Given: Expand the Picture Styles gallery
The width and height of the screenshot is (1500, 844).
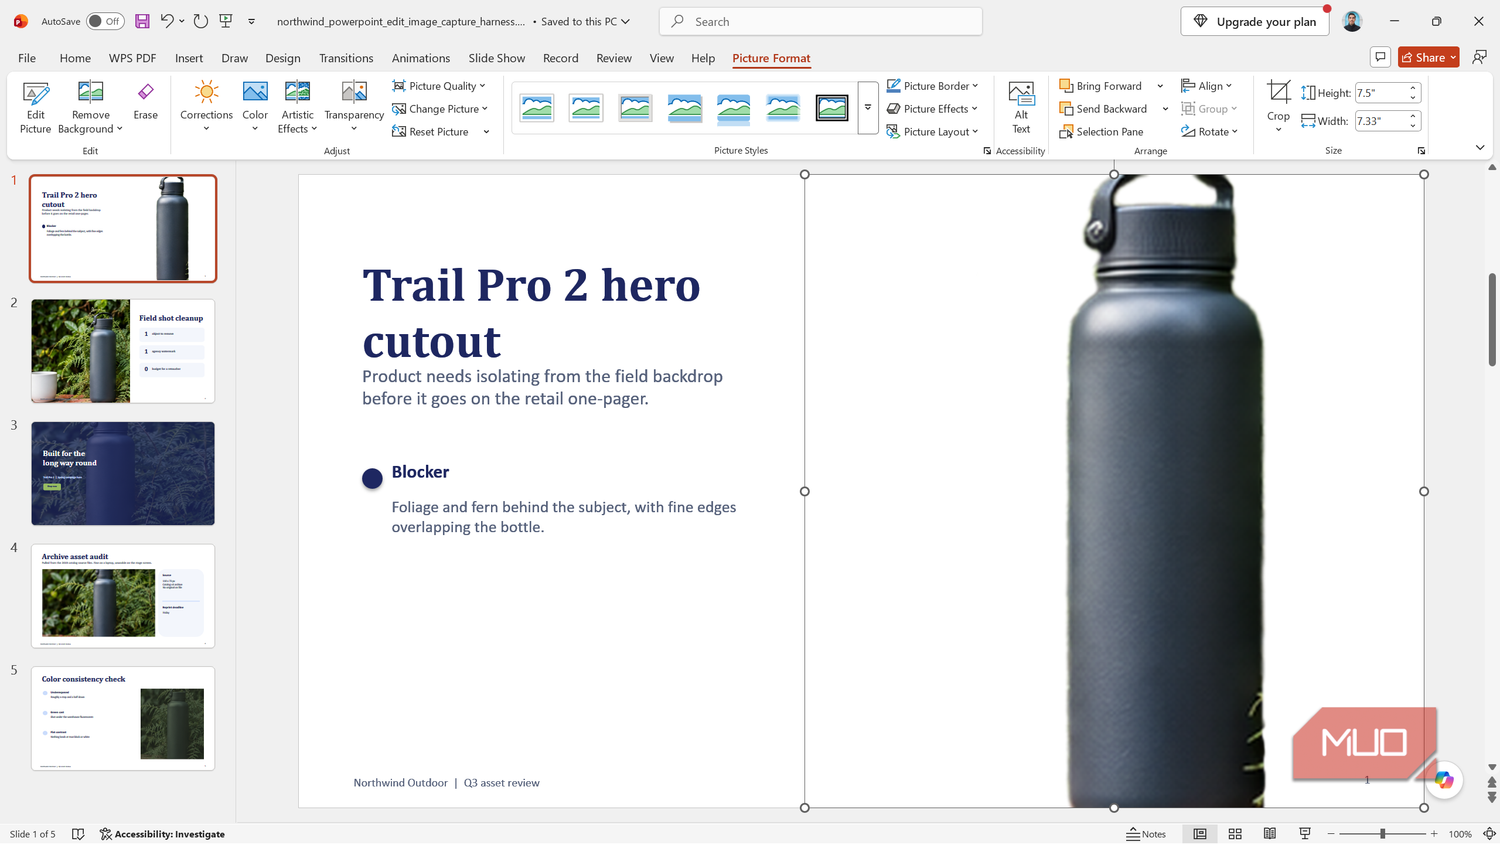Looking at the screenshot, I should tap(868, 108).
